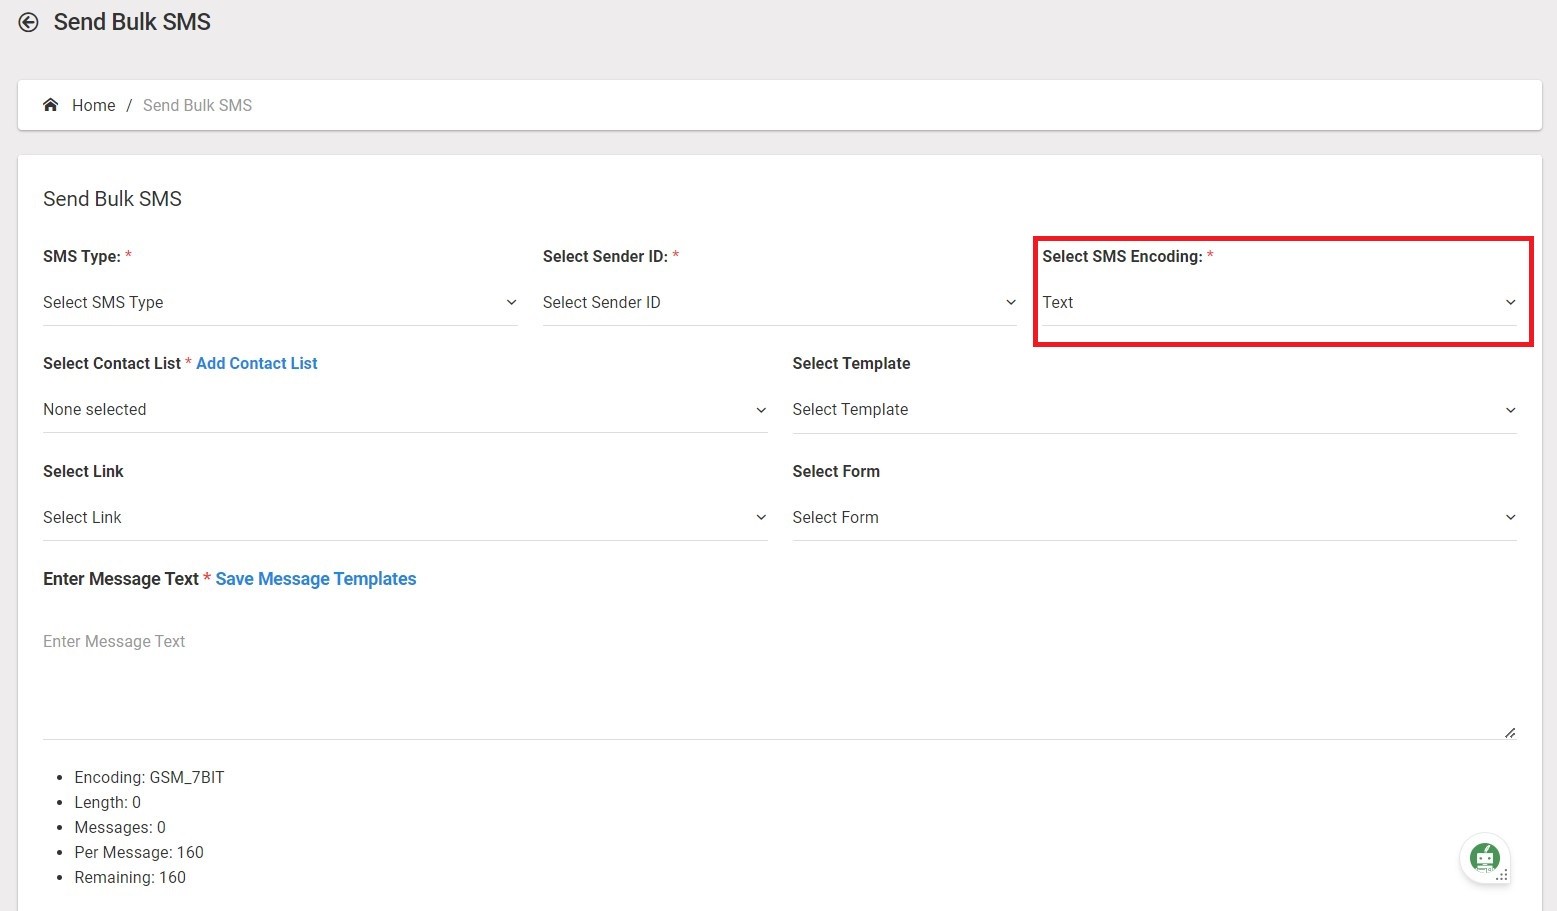Click the home icon in the breadcrumb
This screenshot has width=1557, height=911.
51,105
